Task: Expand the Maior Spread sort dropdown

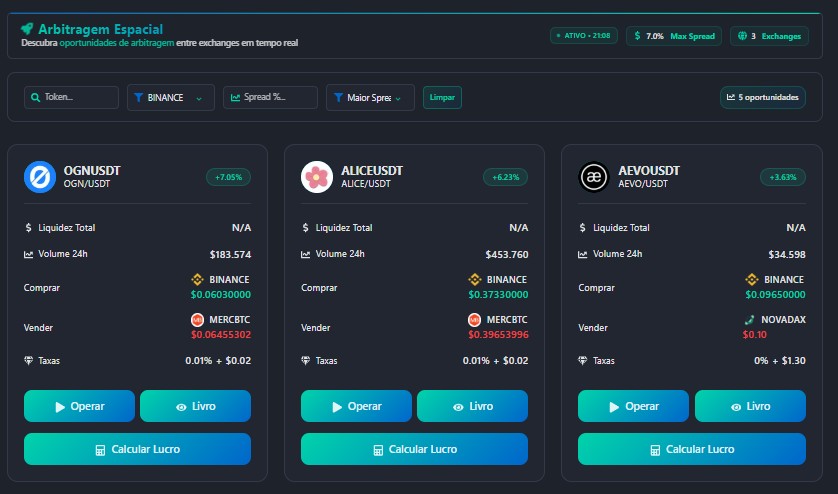Action: (x=370, y=98)
